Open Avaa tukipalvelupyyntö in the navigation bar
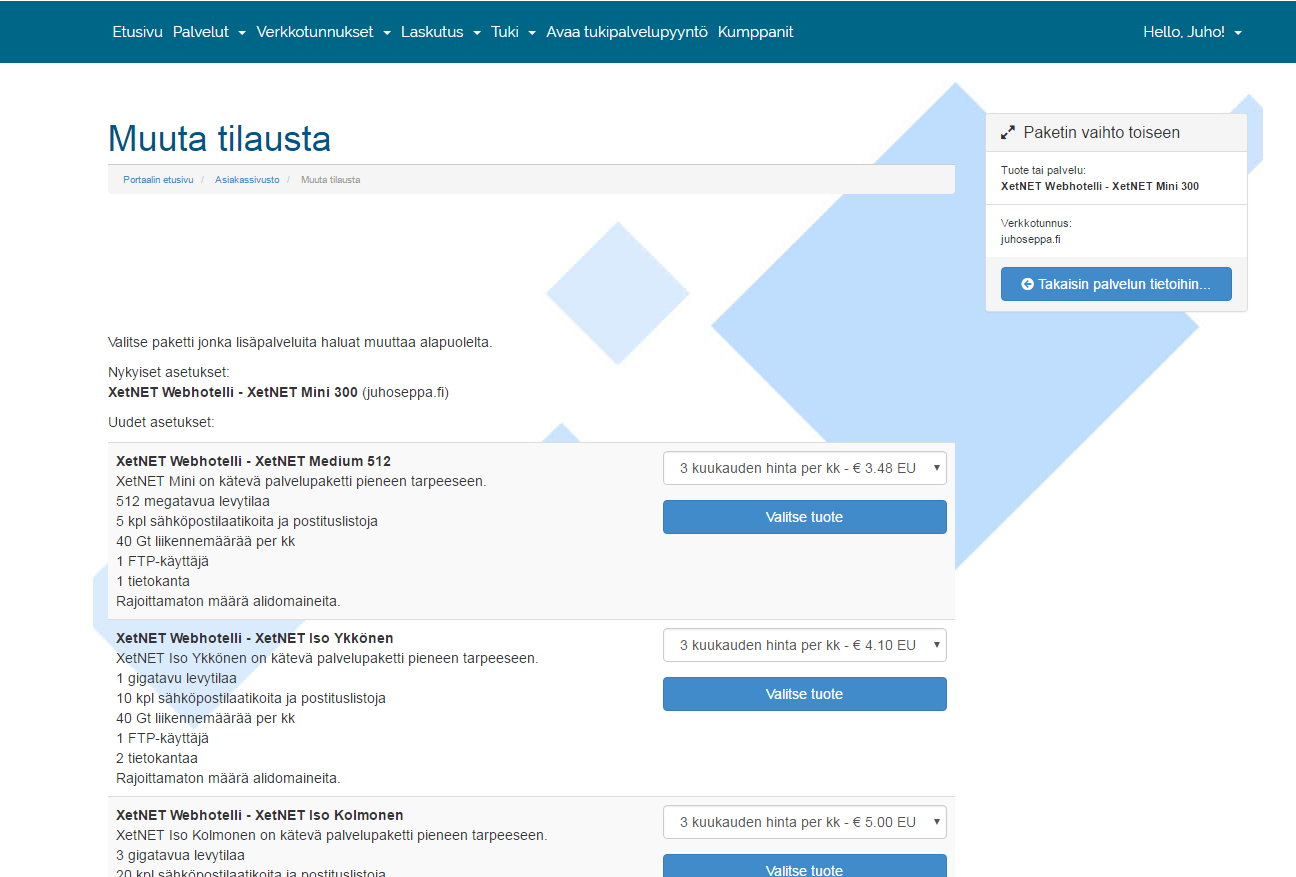Viewport: 1296px width, 877px height. click(x=627, y=32)
